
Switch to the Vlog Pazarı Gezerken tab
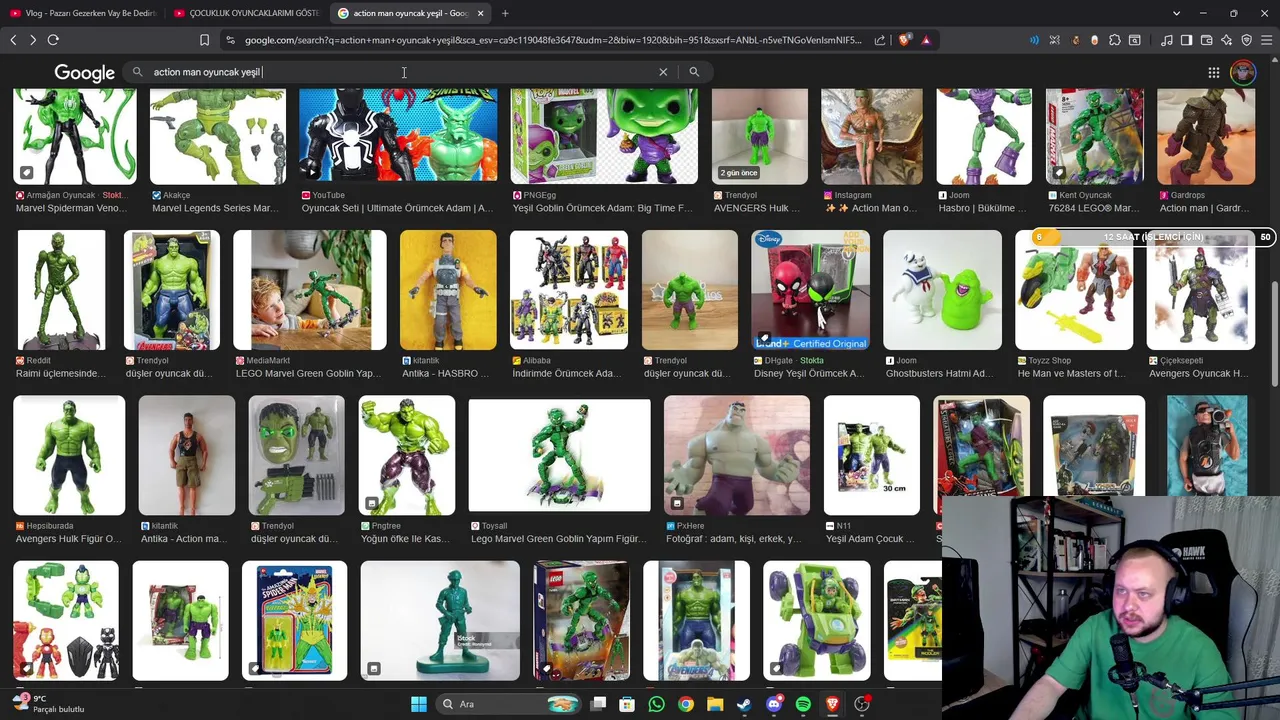click(82, 13)
